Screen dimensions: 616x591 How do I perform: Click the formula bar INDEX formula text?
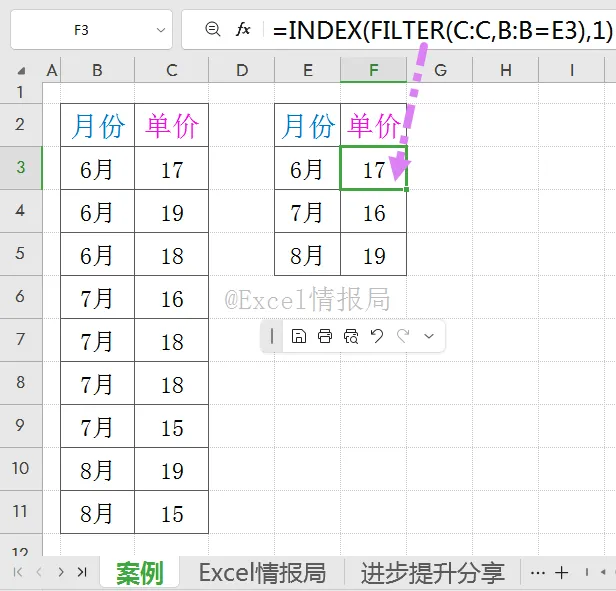tap(442, 30)
